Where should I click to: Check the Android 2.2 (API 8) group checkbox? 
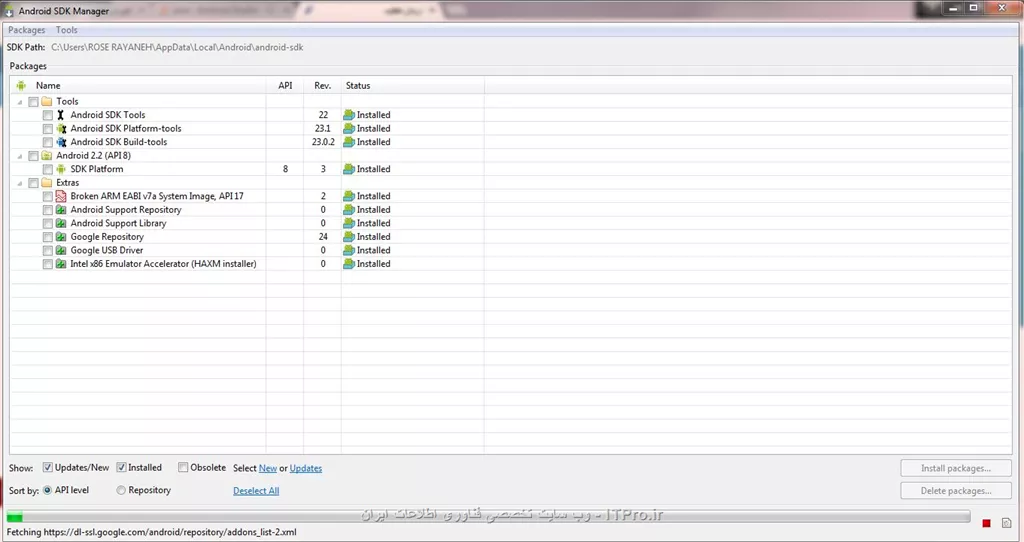33,156
